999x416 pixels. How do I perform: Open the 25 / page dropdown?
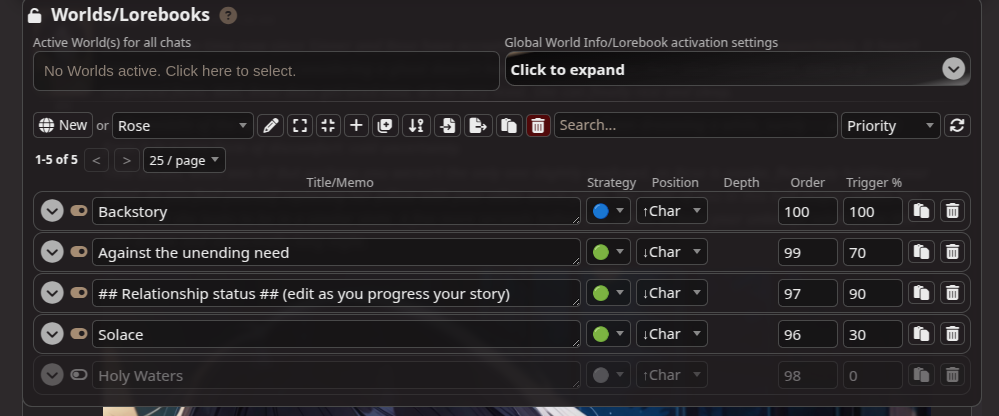[184, 161]
